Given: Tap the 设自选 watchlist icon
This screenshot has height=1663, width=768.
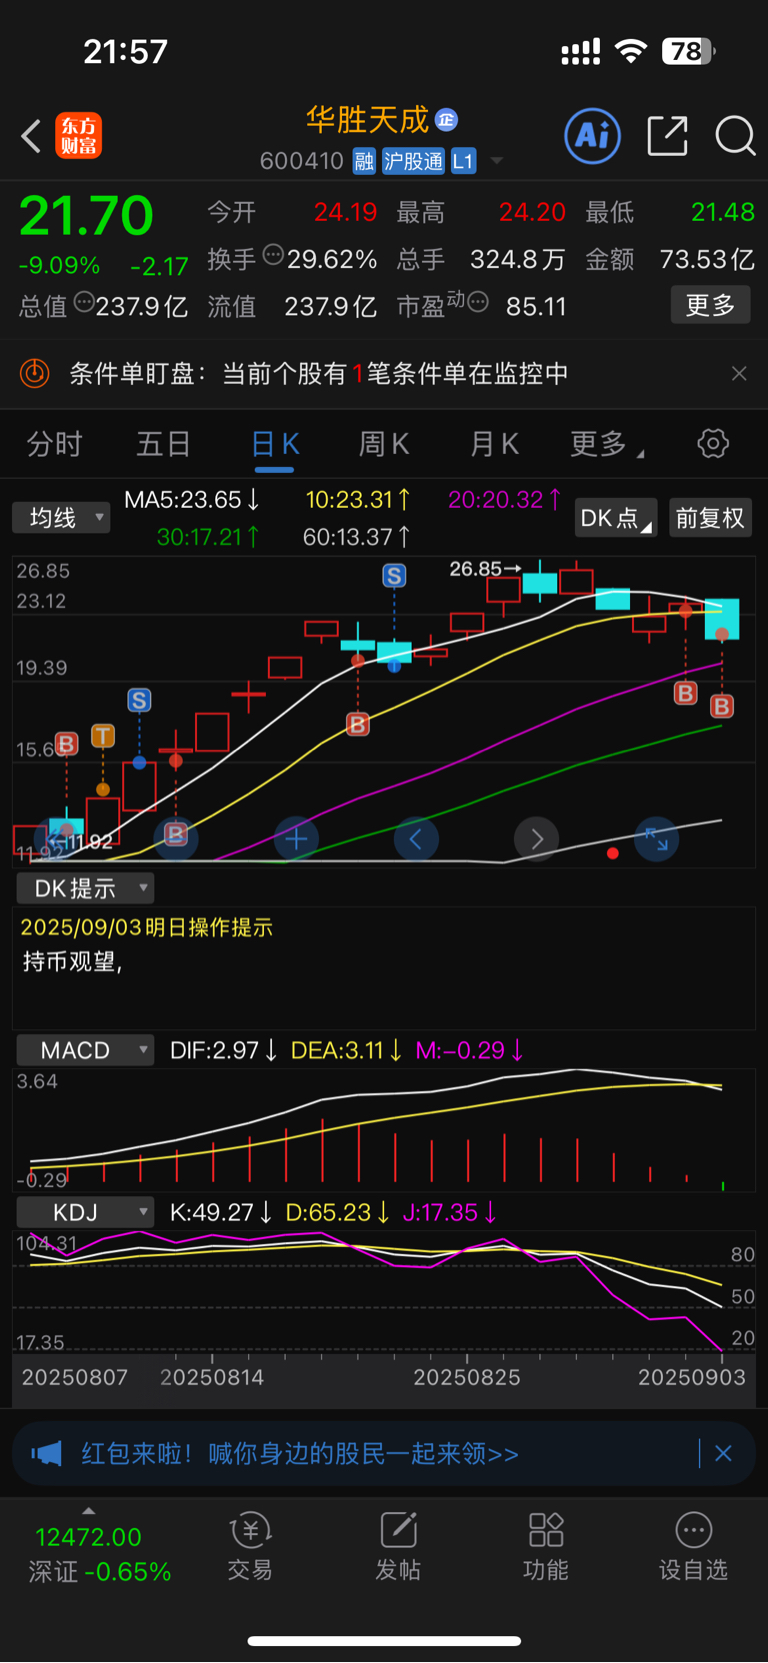Looking at the screenshot, I should 693,1546.
